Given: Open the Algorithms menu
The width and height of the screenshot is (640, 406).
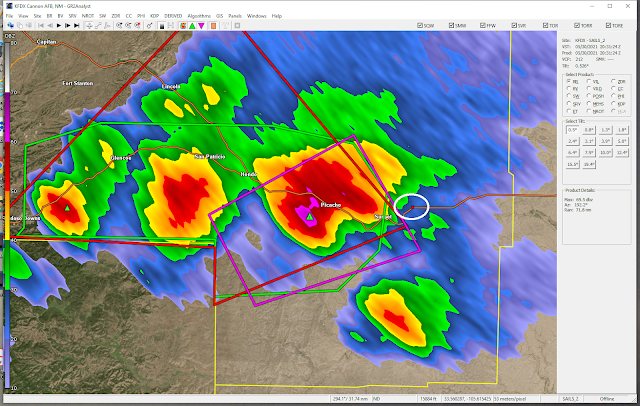Looking at the screenshot, I should pos(199,16).
